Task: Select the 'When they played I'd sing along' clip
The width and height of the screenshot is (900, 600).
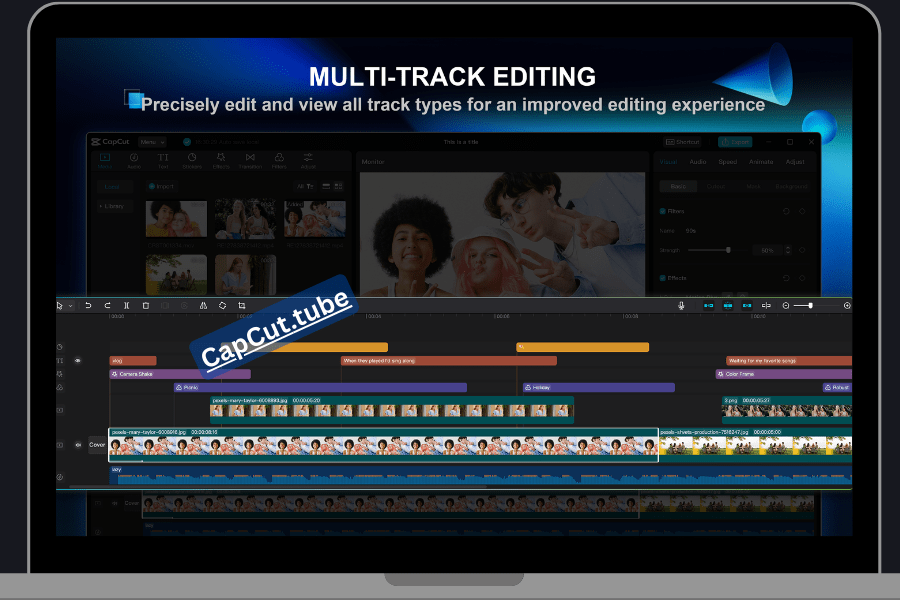Action: [x=449, y=361]
